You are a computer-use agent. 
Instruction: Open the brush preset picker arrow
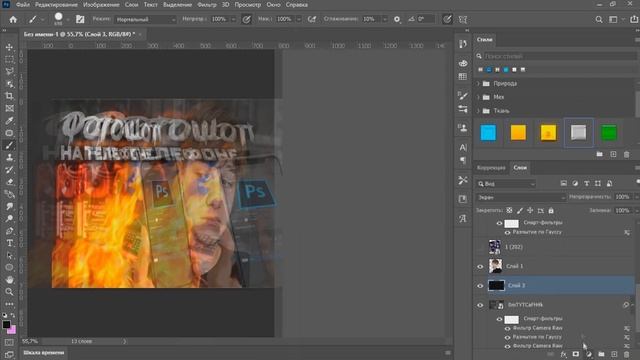click(x=68, y=19)
